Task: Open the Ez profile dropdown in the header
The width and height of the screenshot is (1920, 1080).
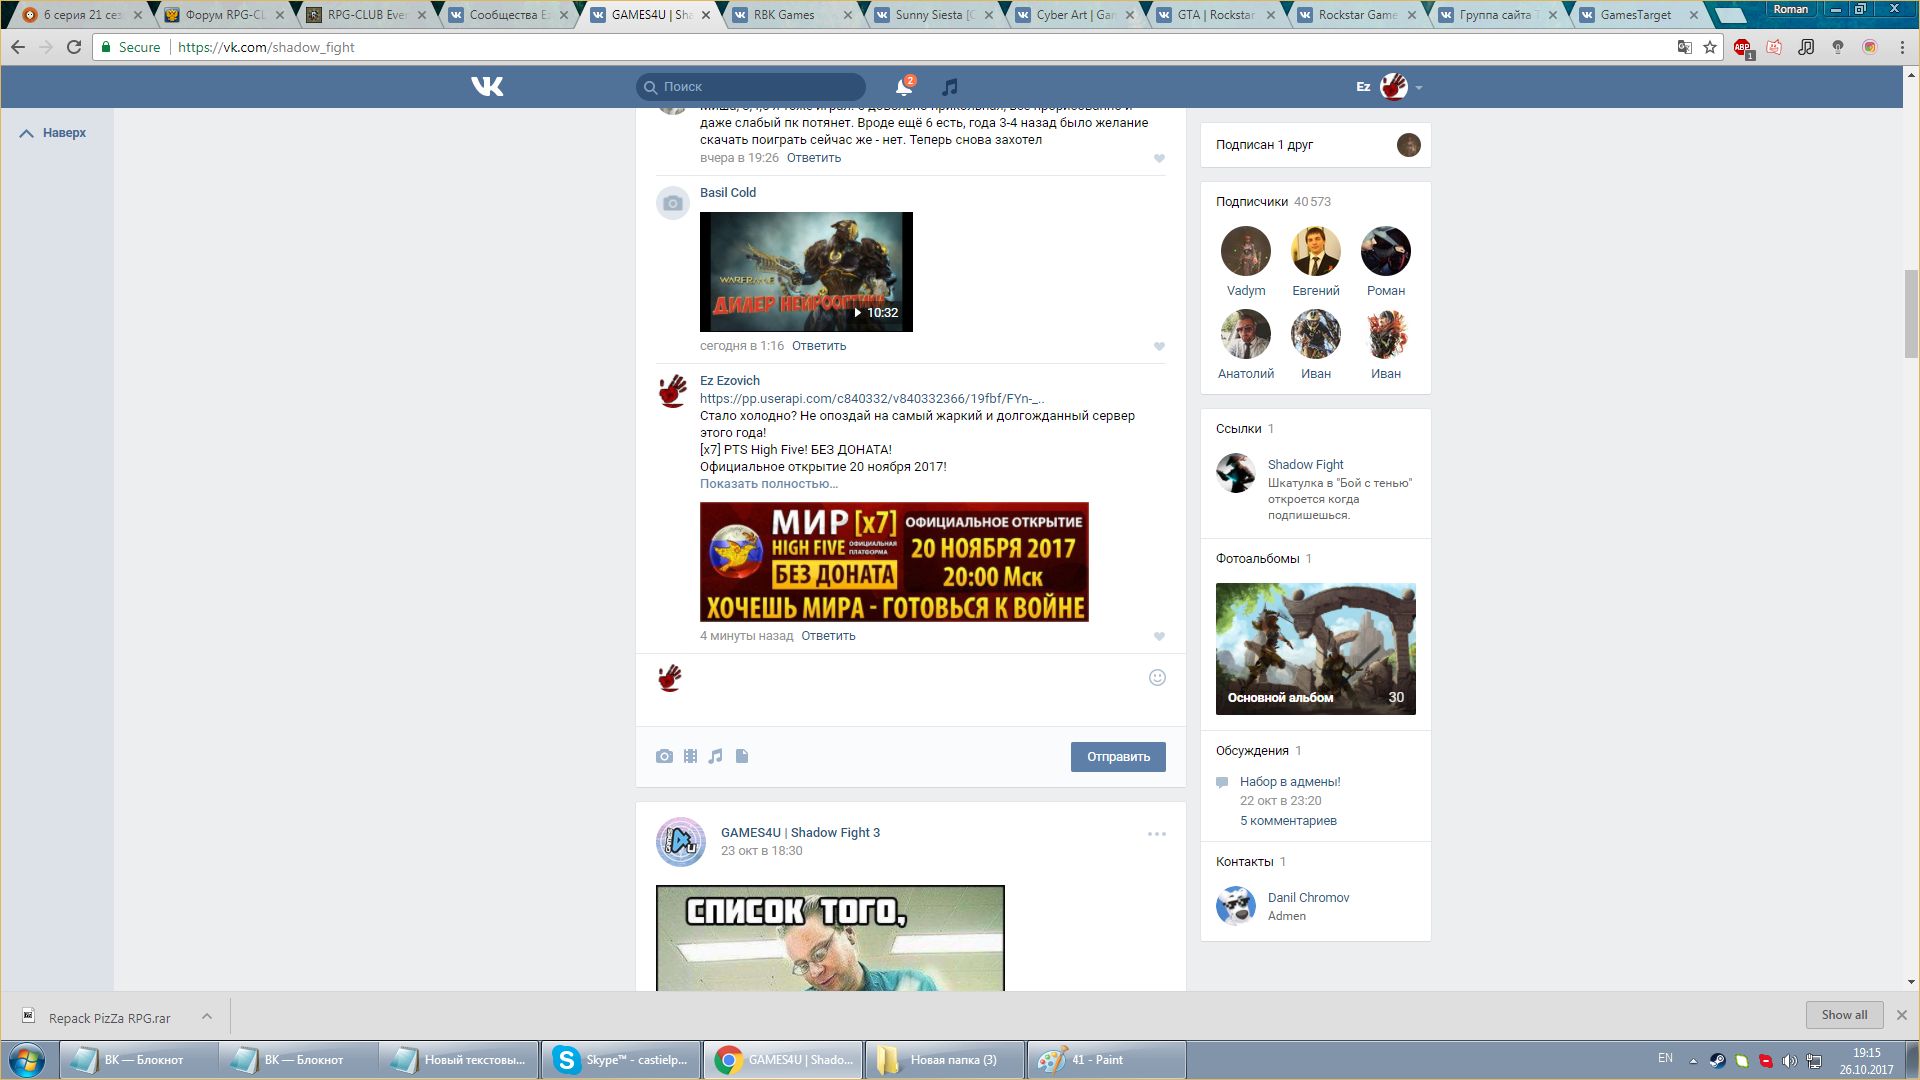Action: 1390,87
